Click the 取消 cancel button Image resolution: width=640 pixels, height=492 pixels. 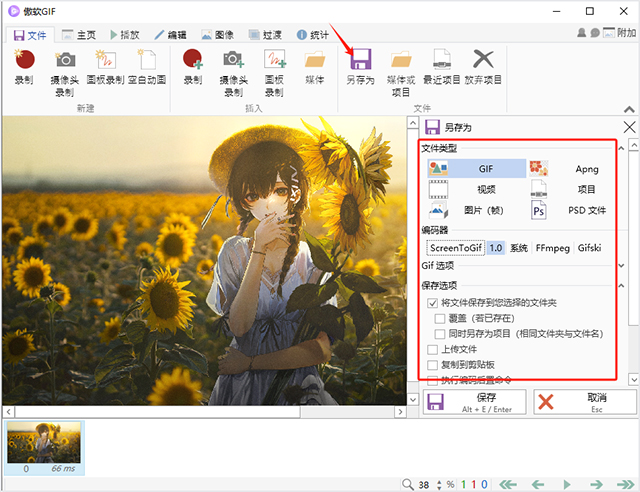[x=585, y=402]
